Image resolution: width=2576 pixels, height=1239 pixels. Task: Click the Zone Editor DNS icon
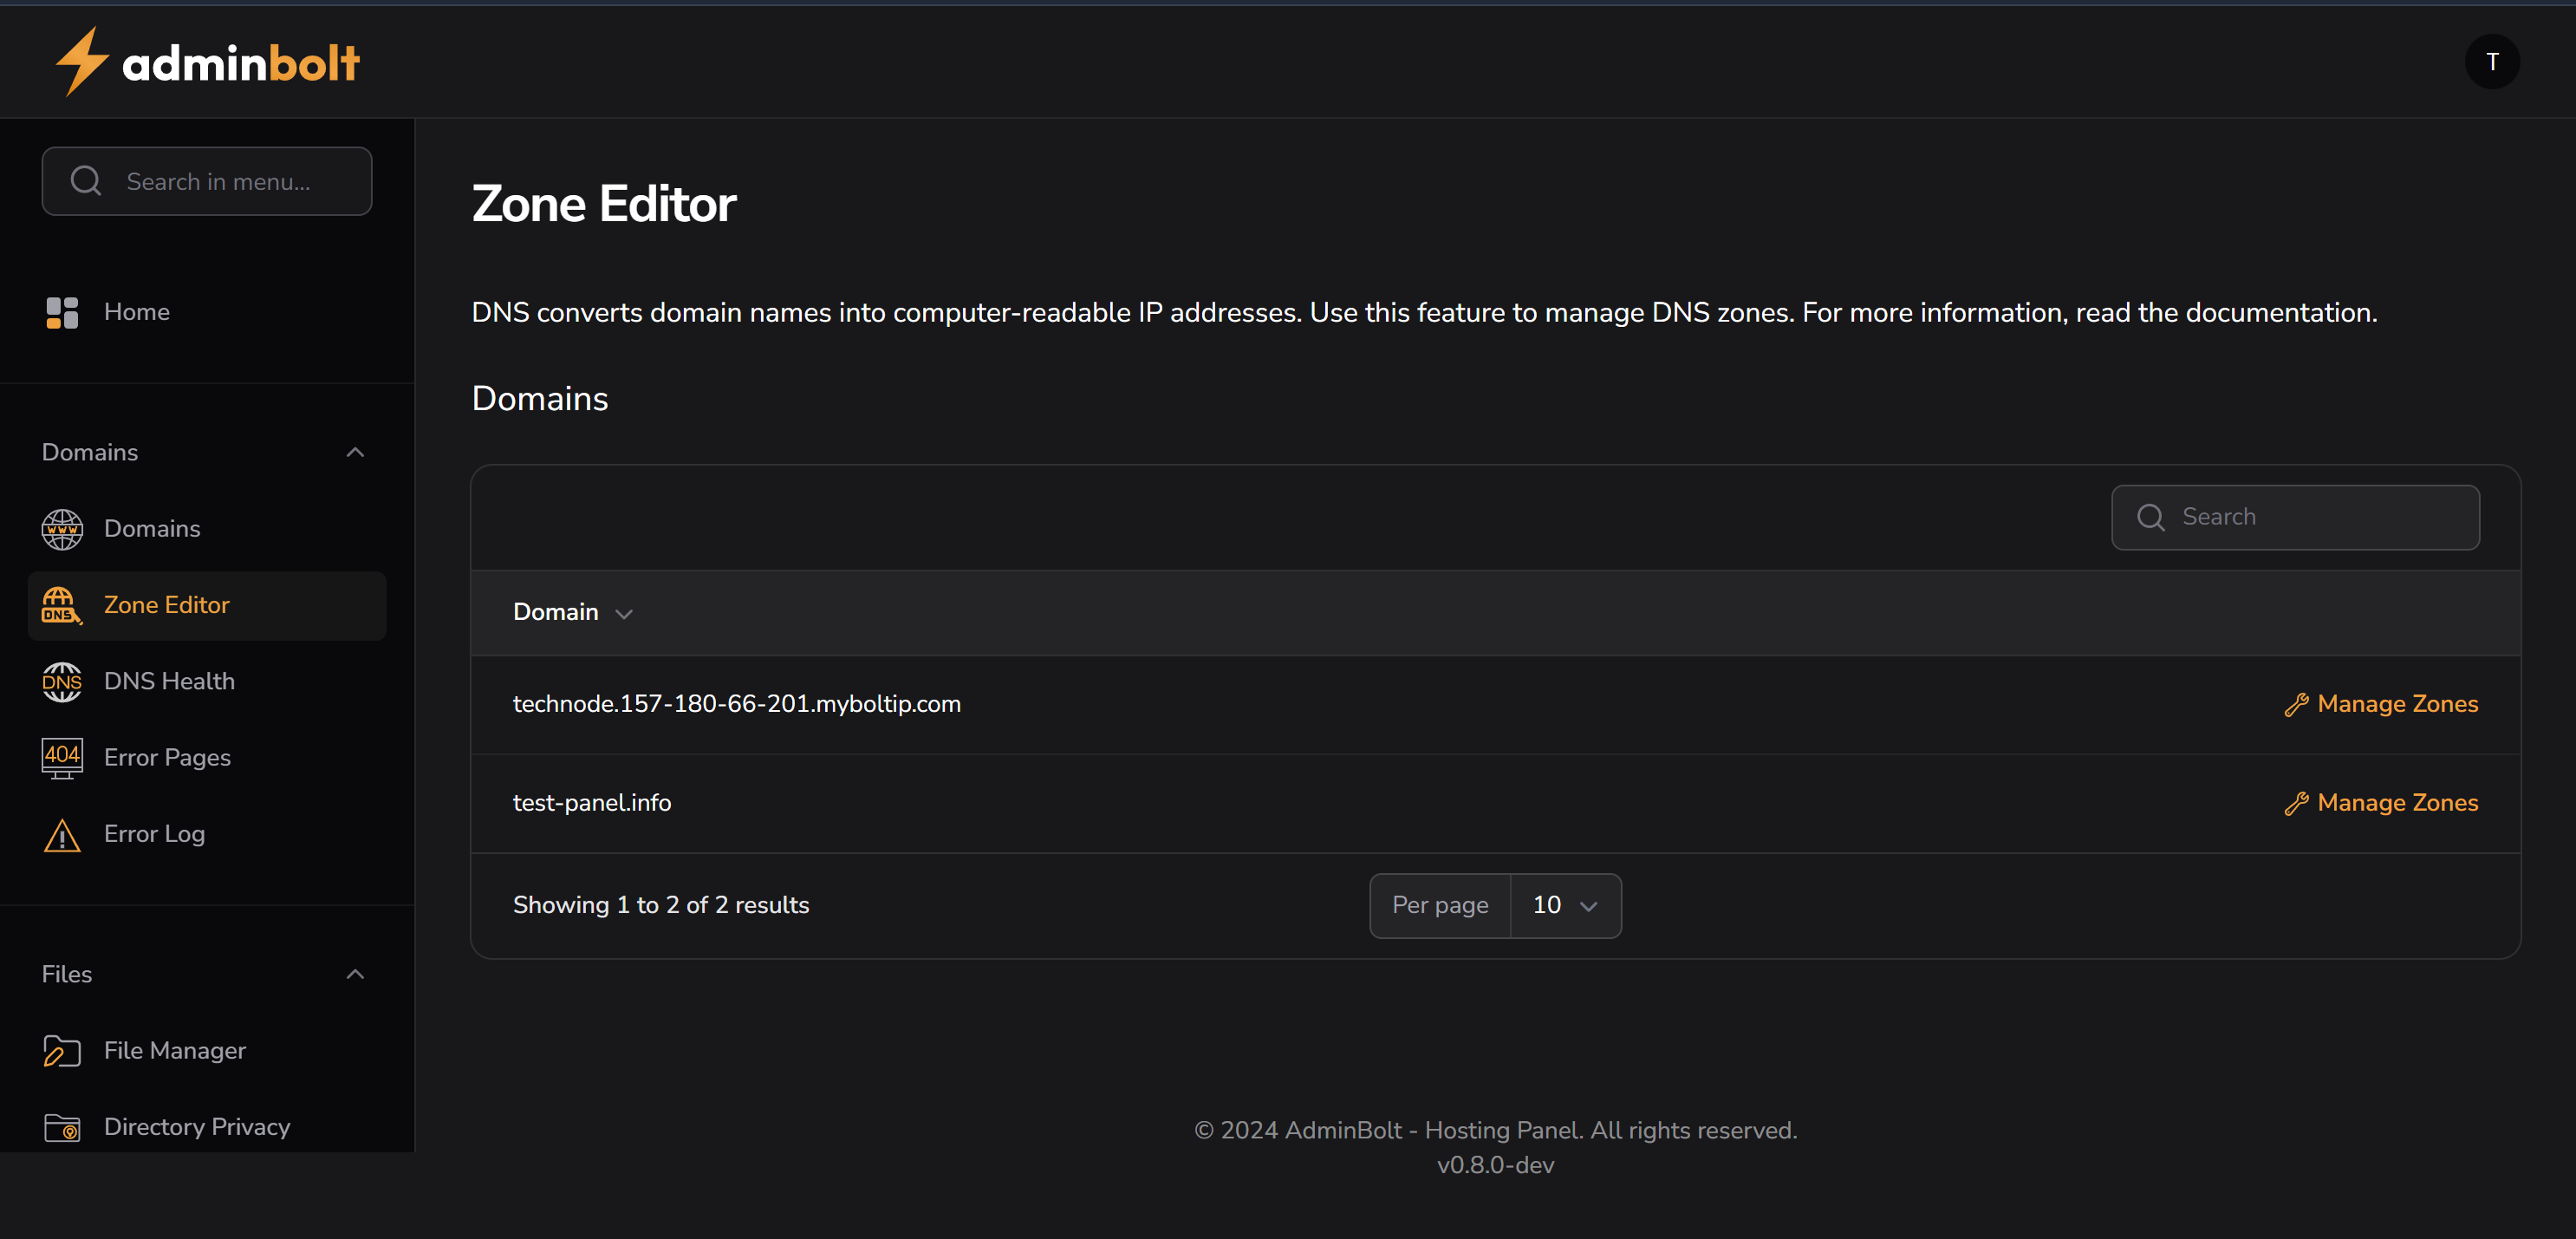pos(61,605)
